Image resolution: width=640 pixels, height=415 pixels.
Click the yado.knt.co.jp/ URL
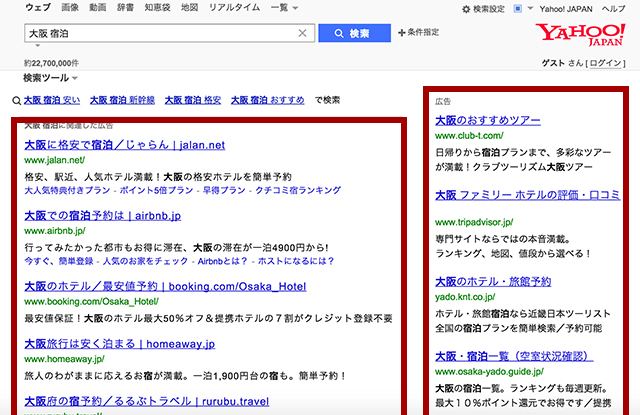click(x=465, y=297)
